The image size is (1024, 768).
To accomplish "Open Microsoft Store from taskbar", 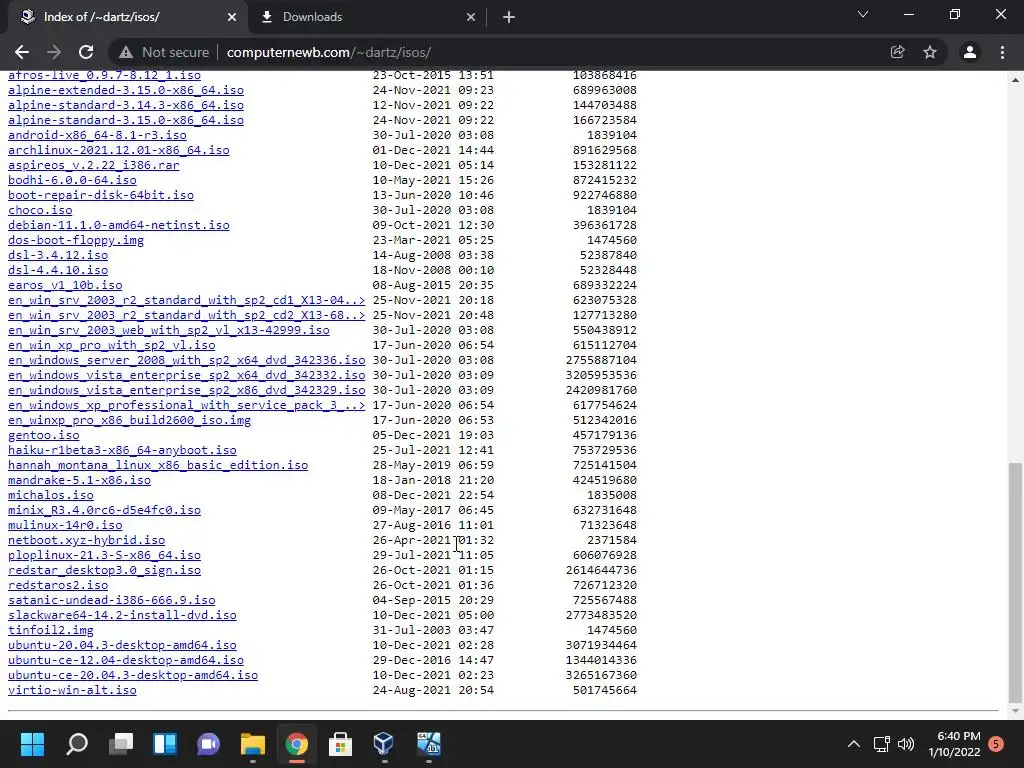I will [340, 744].
